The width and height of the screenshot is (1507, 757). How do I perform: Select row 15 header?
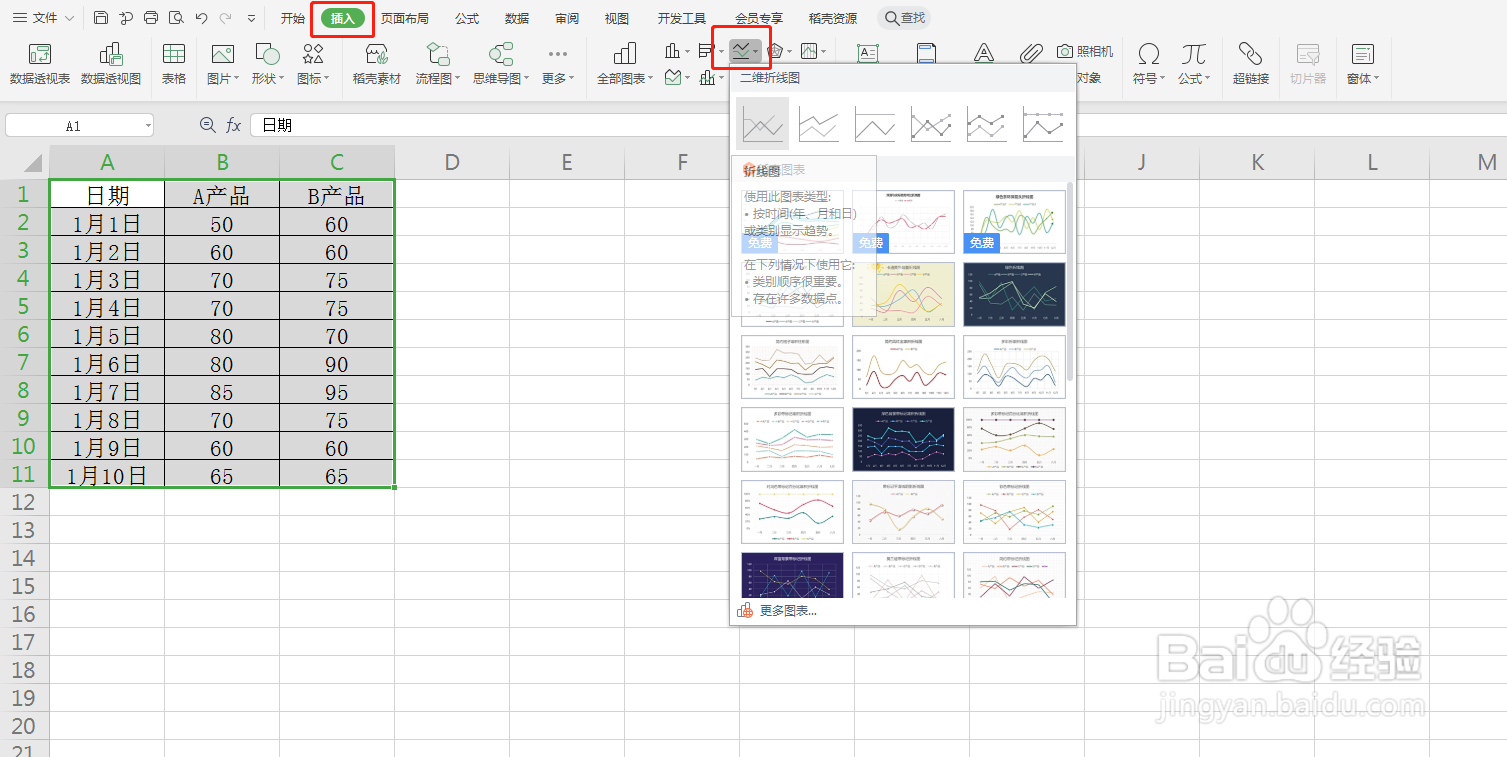24,586
